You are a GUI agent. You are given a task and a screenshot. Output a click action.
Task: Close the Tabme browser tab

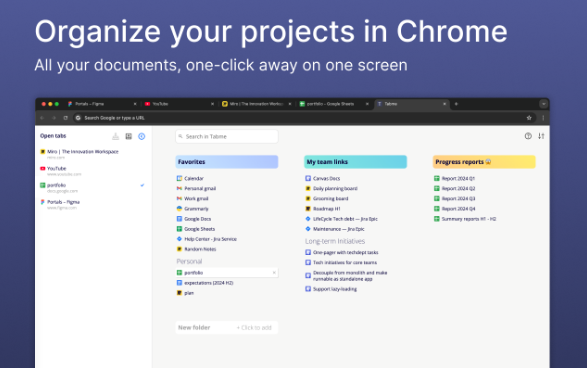tap(444, 104)
